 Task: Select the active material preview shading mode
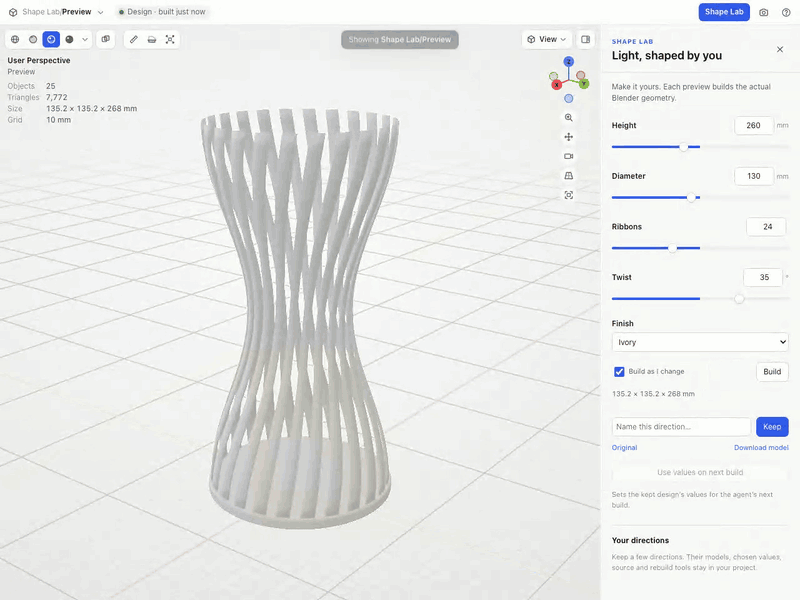51,39
